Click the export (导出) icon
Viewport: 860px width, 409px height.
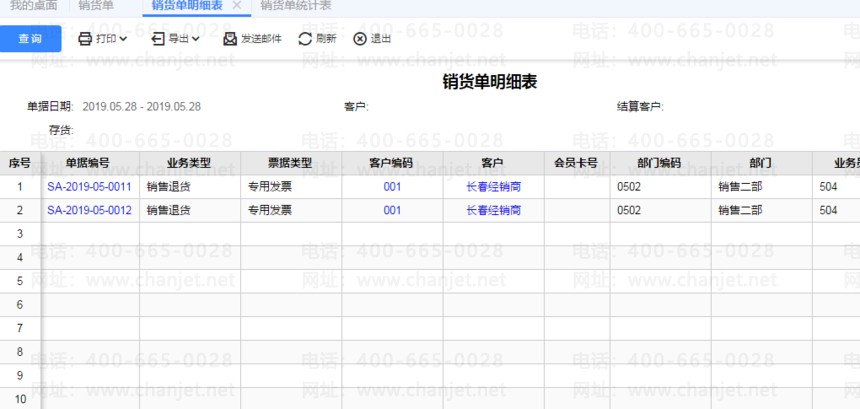158,40
